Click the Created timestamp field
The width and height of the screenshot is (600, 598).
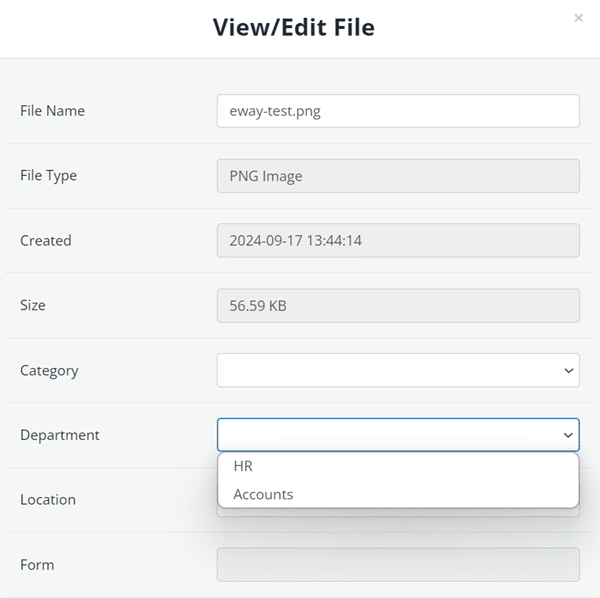coord(397,241)
